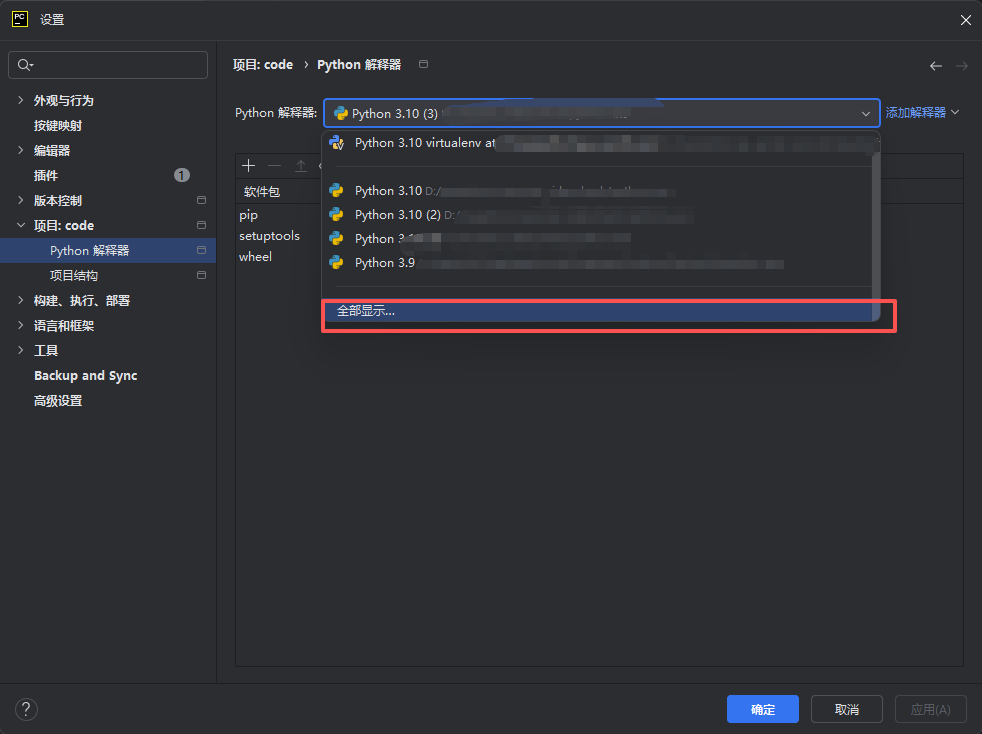Image resolution: width=982 pixels, height=734 pixels.
Task: Click the PyCharm logo icon in title bar
Action: click(20, 19)
